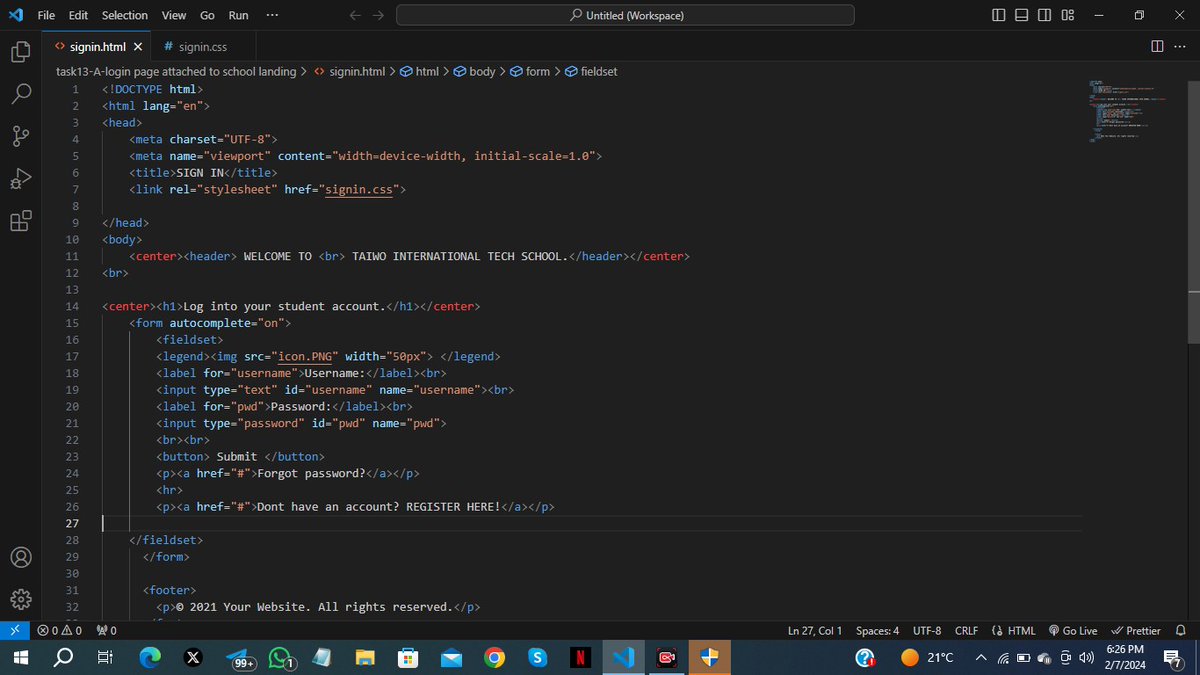1200x675 pixels.
Task: Open the Manage gear icon
Action: (x=22, y=600)
